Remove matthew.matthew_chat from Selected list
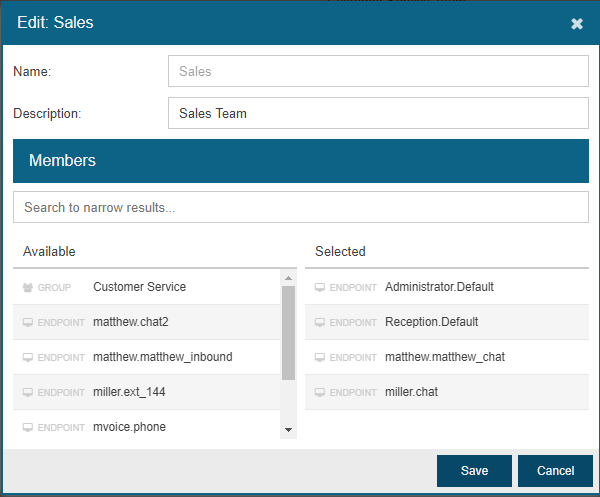Viewport: 600px width, 497px height. point(447,357)
